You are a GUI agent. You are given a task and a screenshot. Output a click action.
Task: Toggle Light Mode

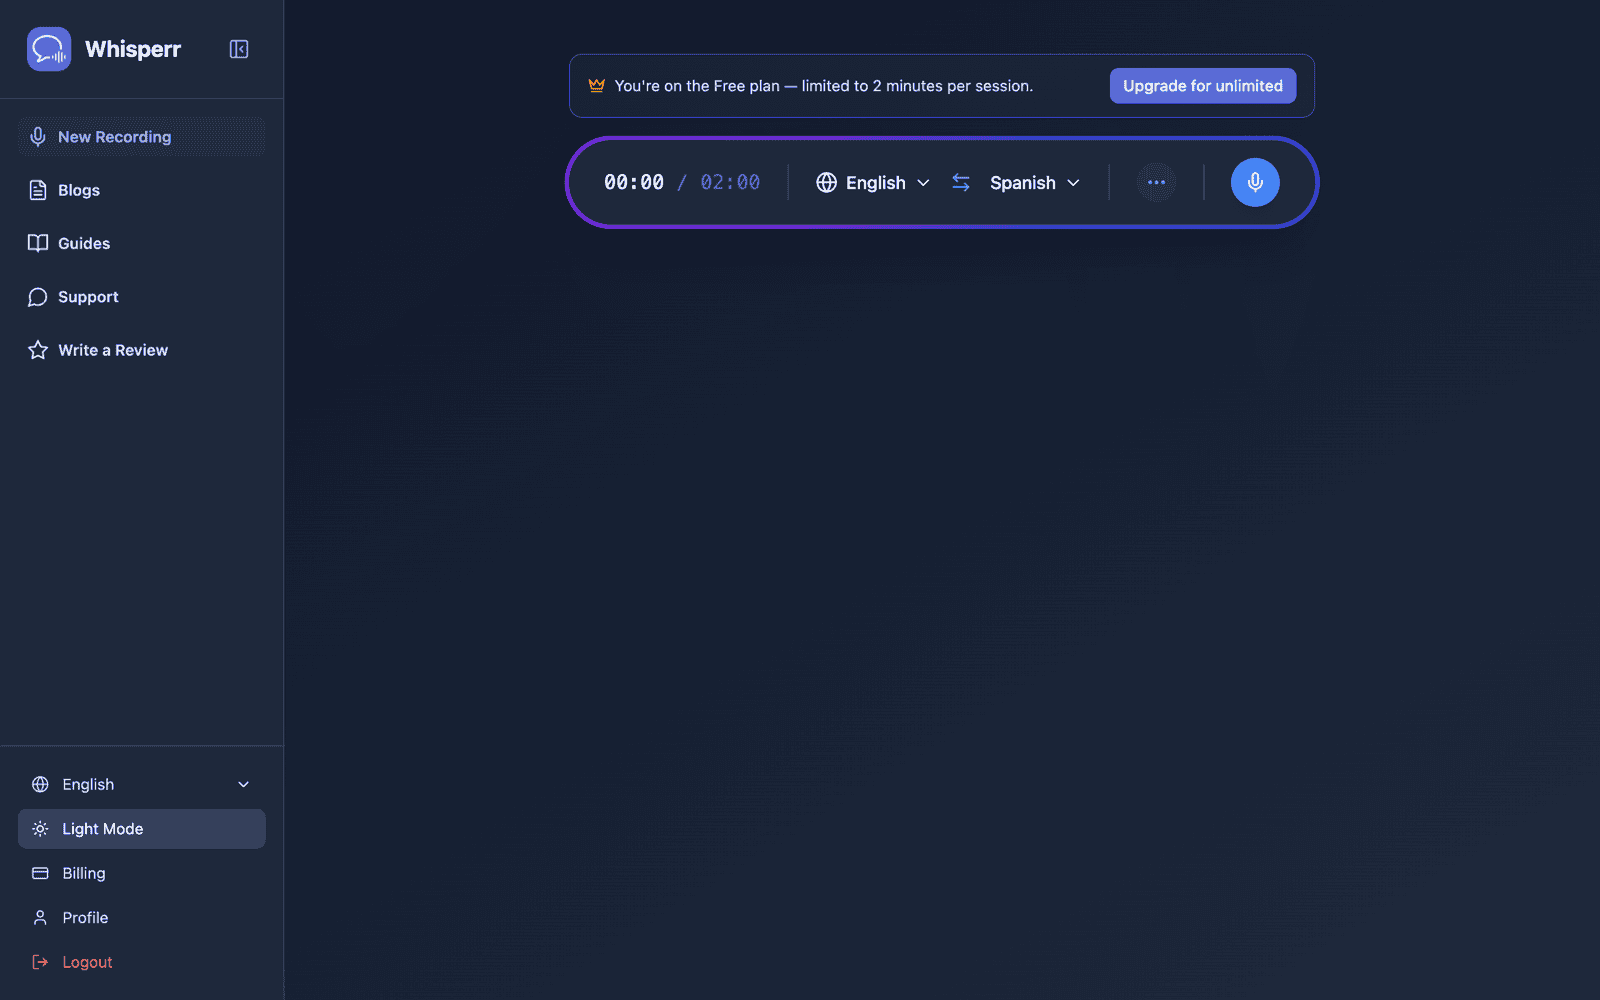coord(142,829)
